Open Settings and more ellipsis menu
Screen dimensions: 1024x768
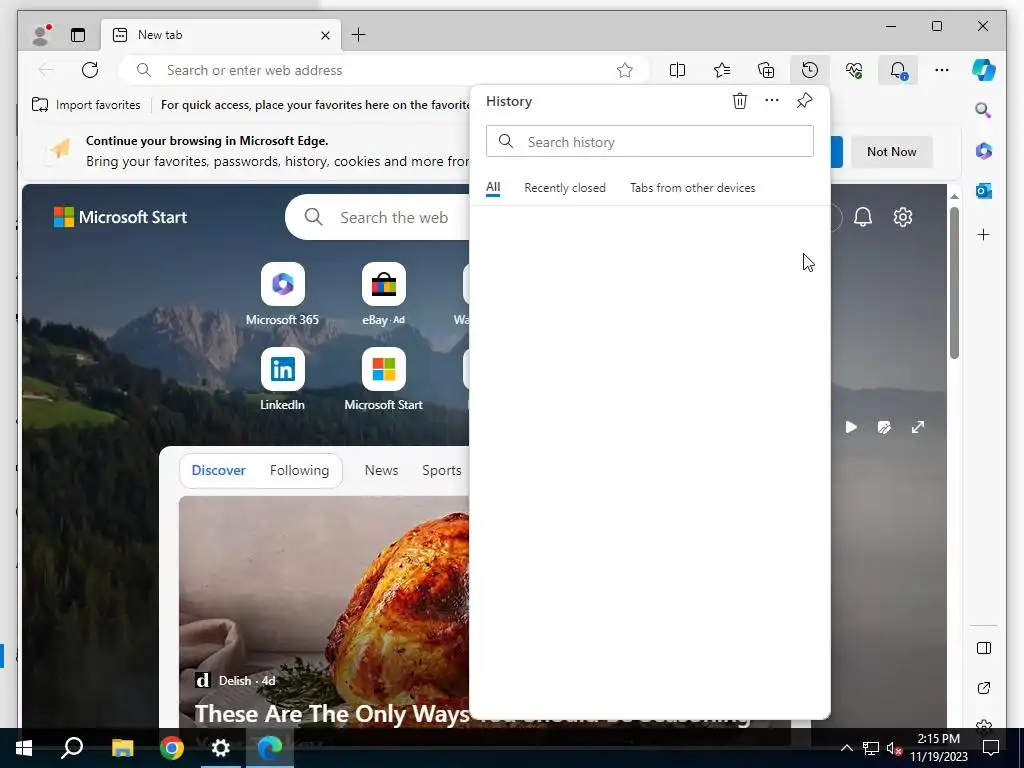(942, 70)
